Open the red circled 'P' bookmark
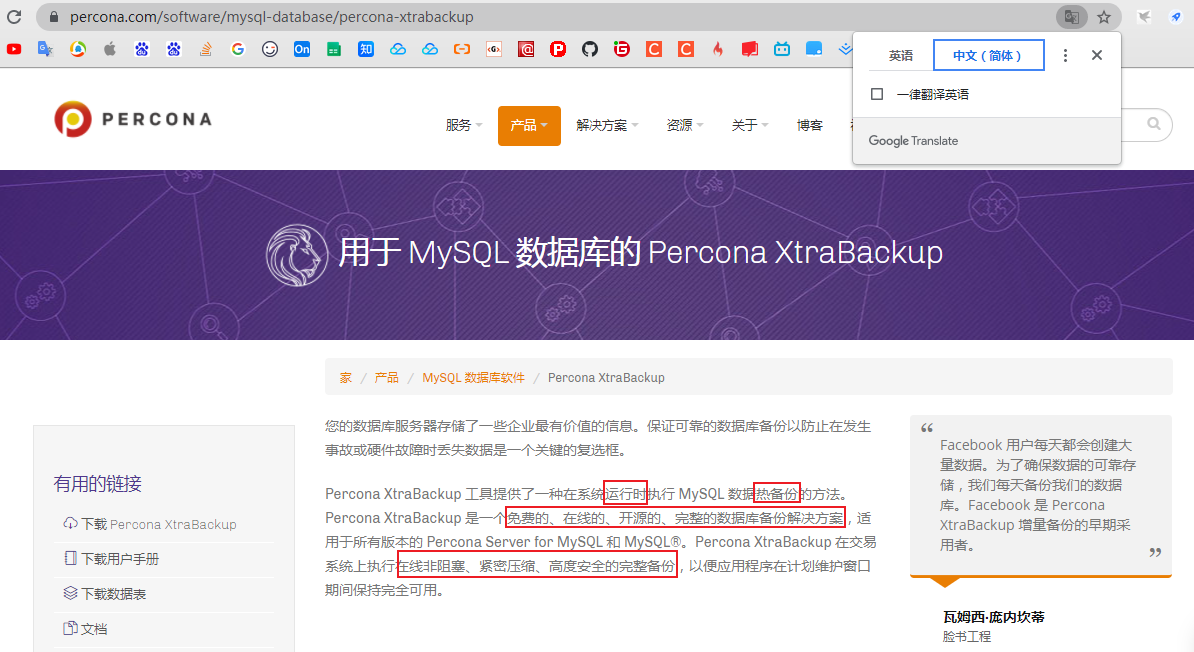Viewport: 1194px width, 652px height. [x=557, y=50]
